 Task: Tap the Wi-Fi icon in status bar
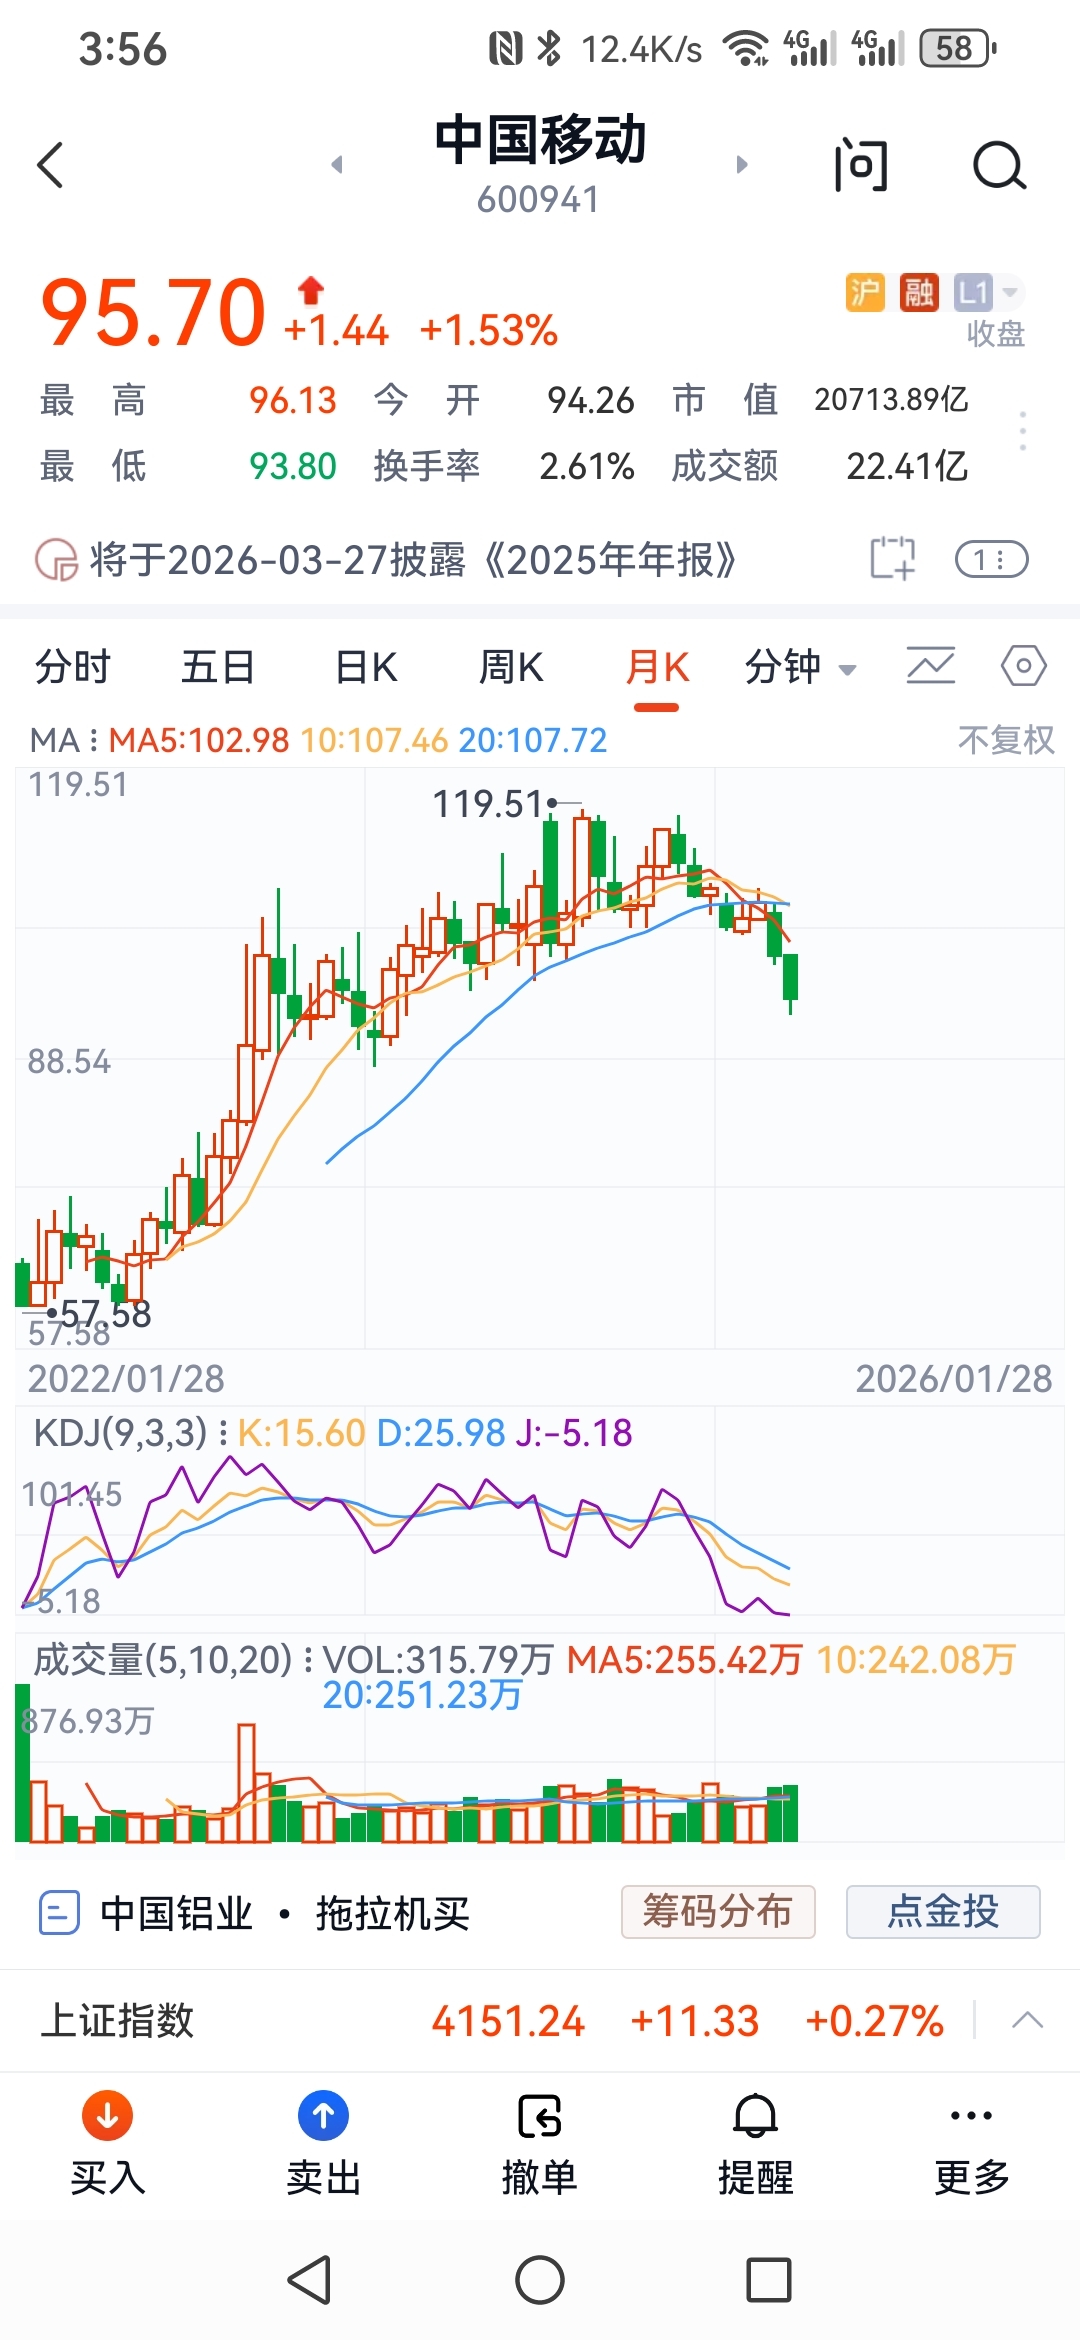click(746, 48)
